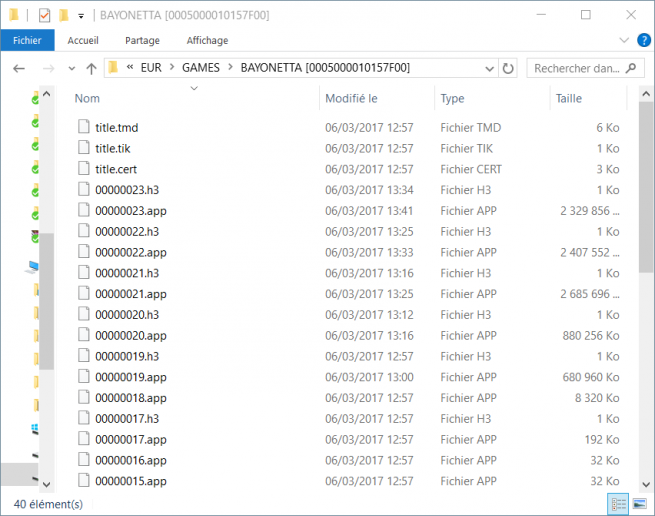Screen dimensions: 655x516
Task: Go forward with the right arrow
Action: pyautogui.click(x=48, y=68)
